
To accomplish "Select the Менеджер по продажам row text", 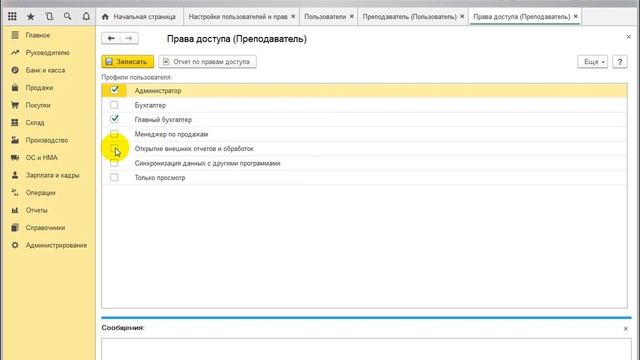I will (171, 134).
